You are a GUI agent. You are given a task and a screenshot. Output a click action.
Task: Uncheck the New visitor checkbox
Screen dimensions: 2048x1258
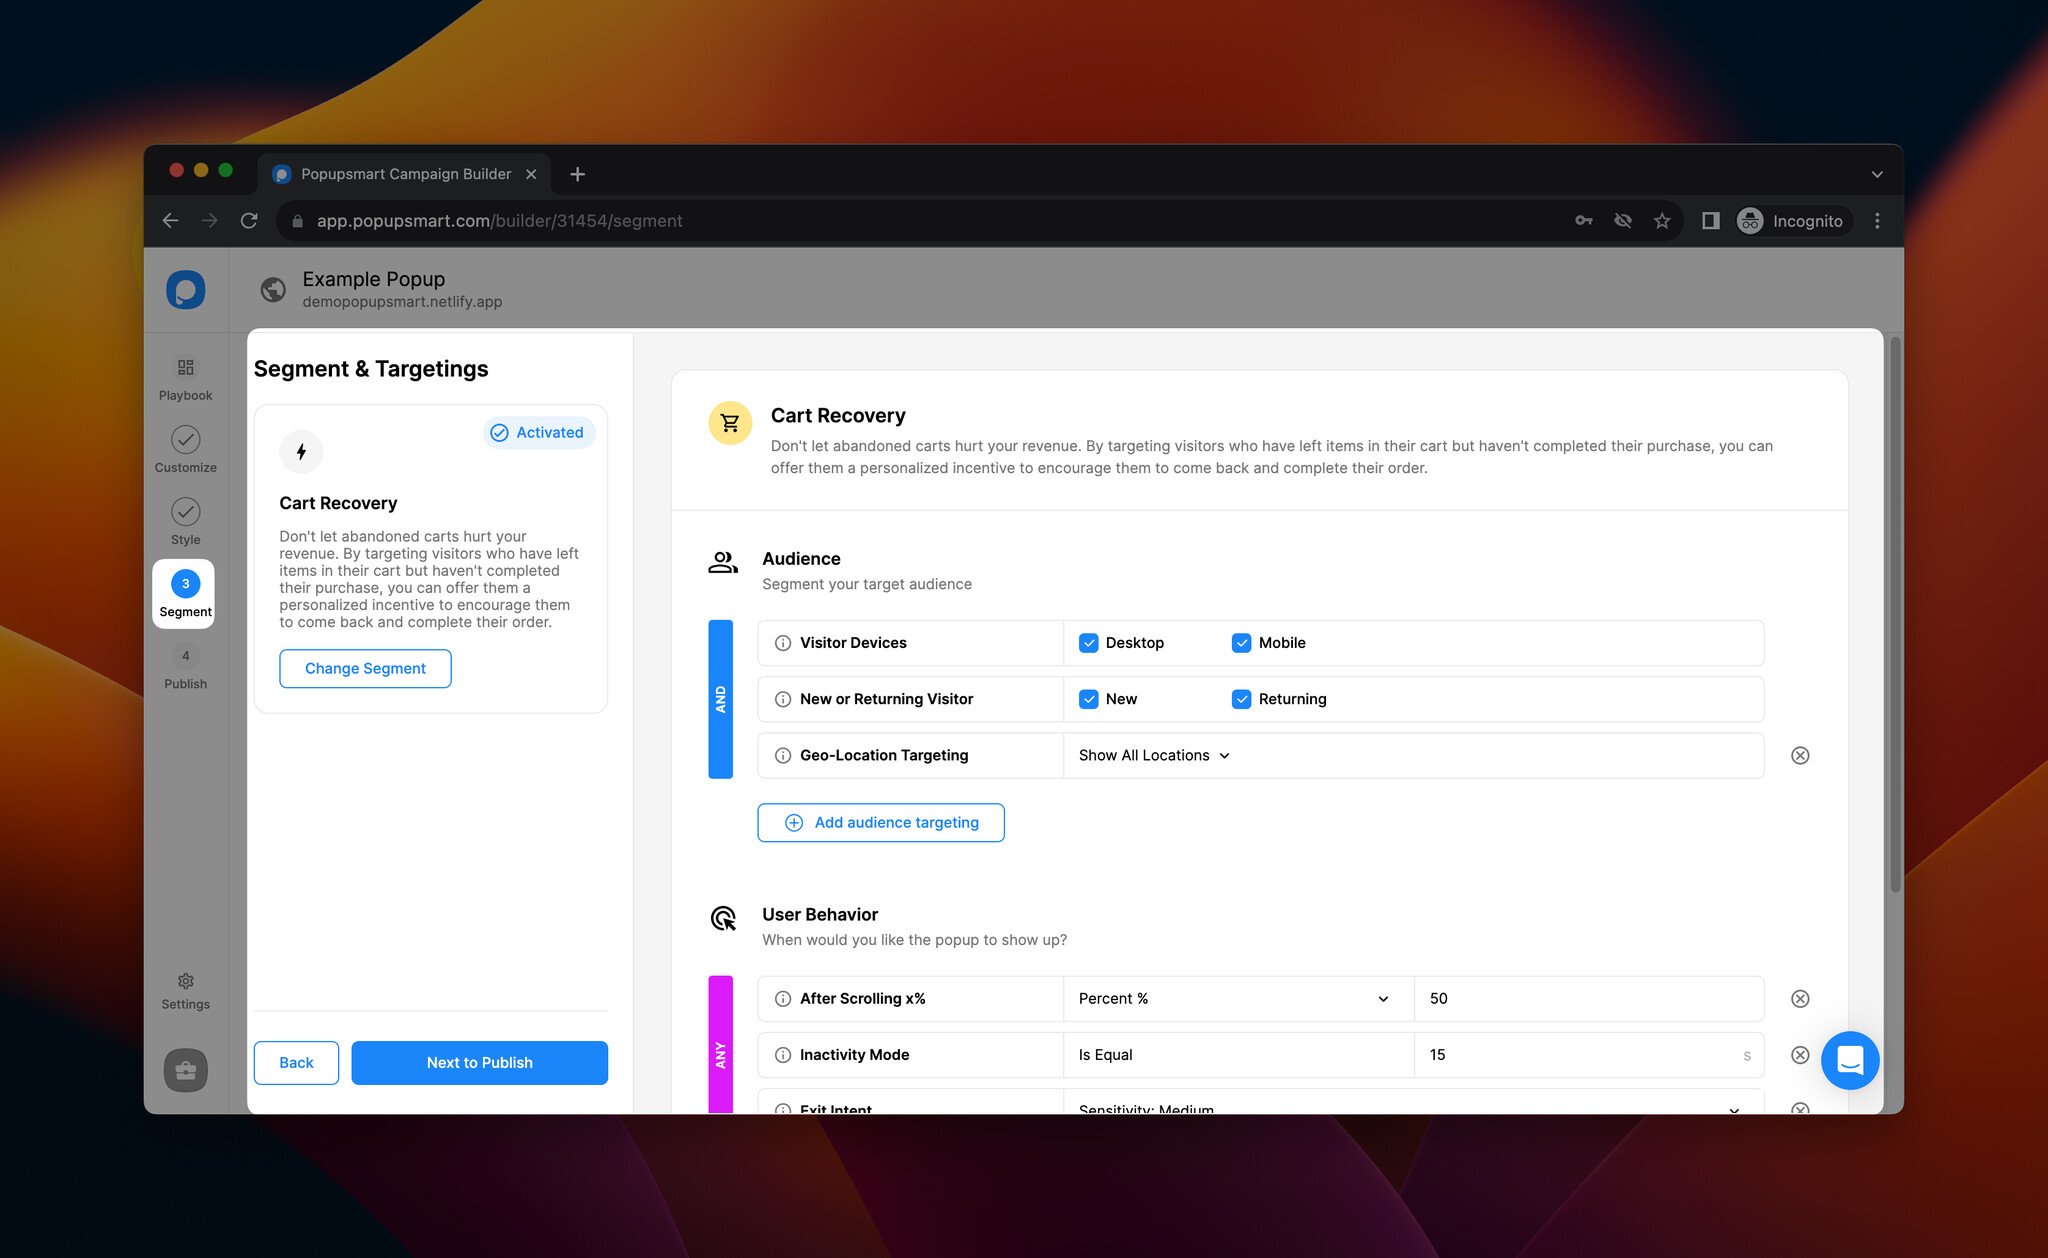pyautogui.click(x=1089, y=699)
